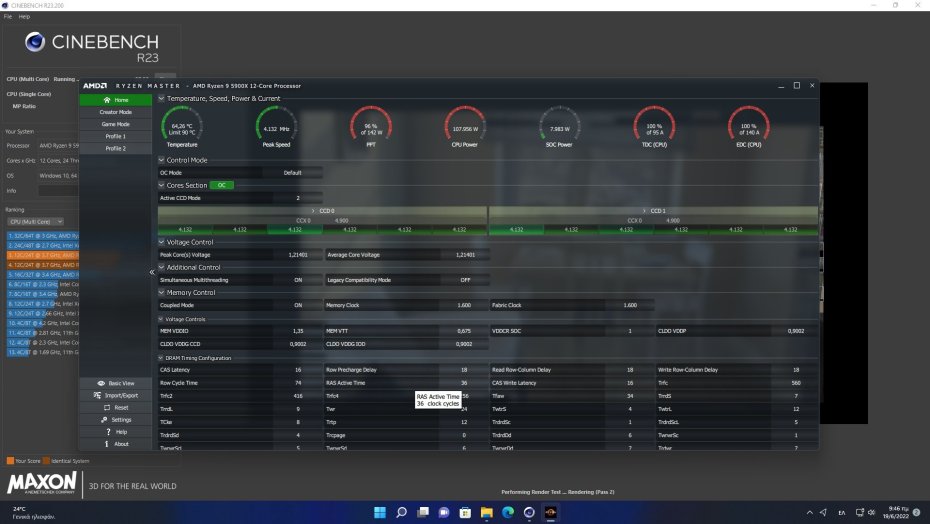
Task: Click the Memory Clock 1,600 value
Action: 464,305
